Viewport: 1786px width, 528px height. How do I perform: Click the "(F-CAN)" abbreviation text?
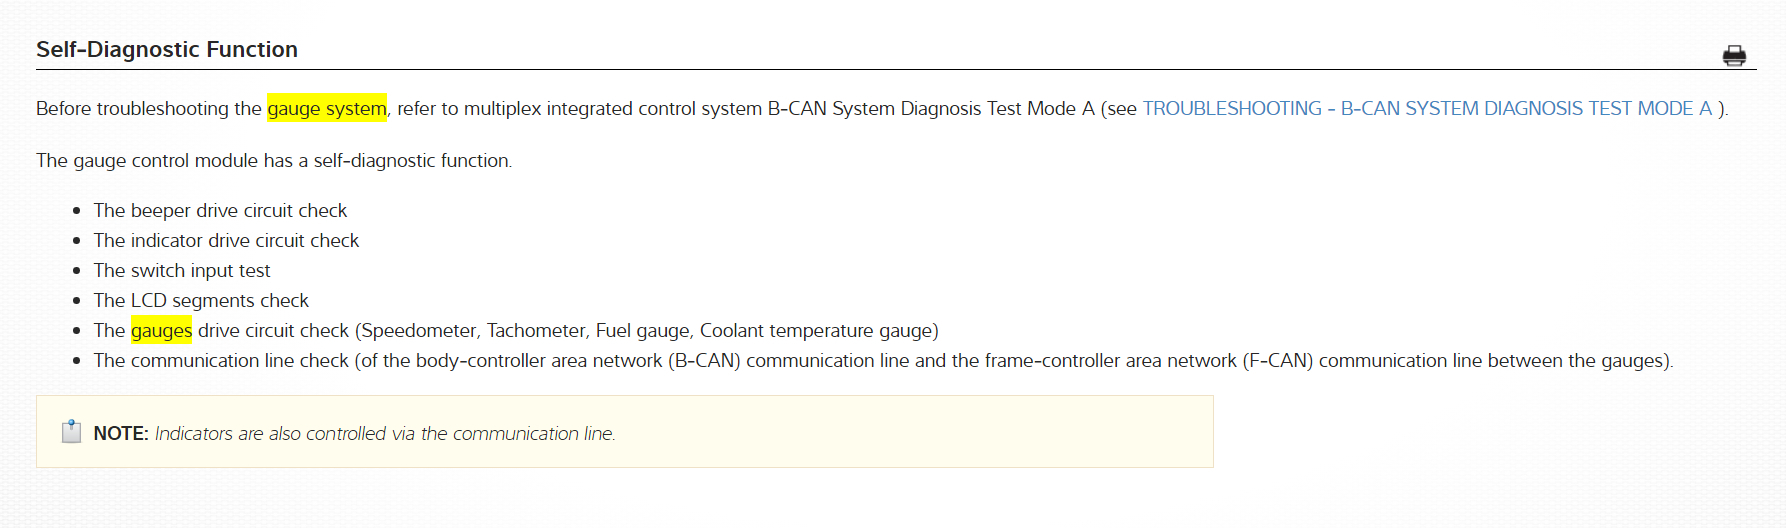(x=1278, y=361)
